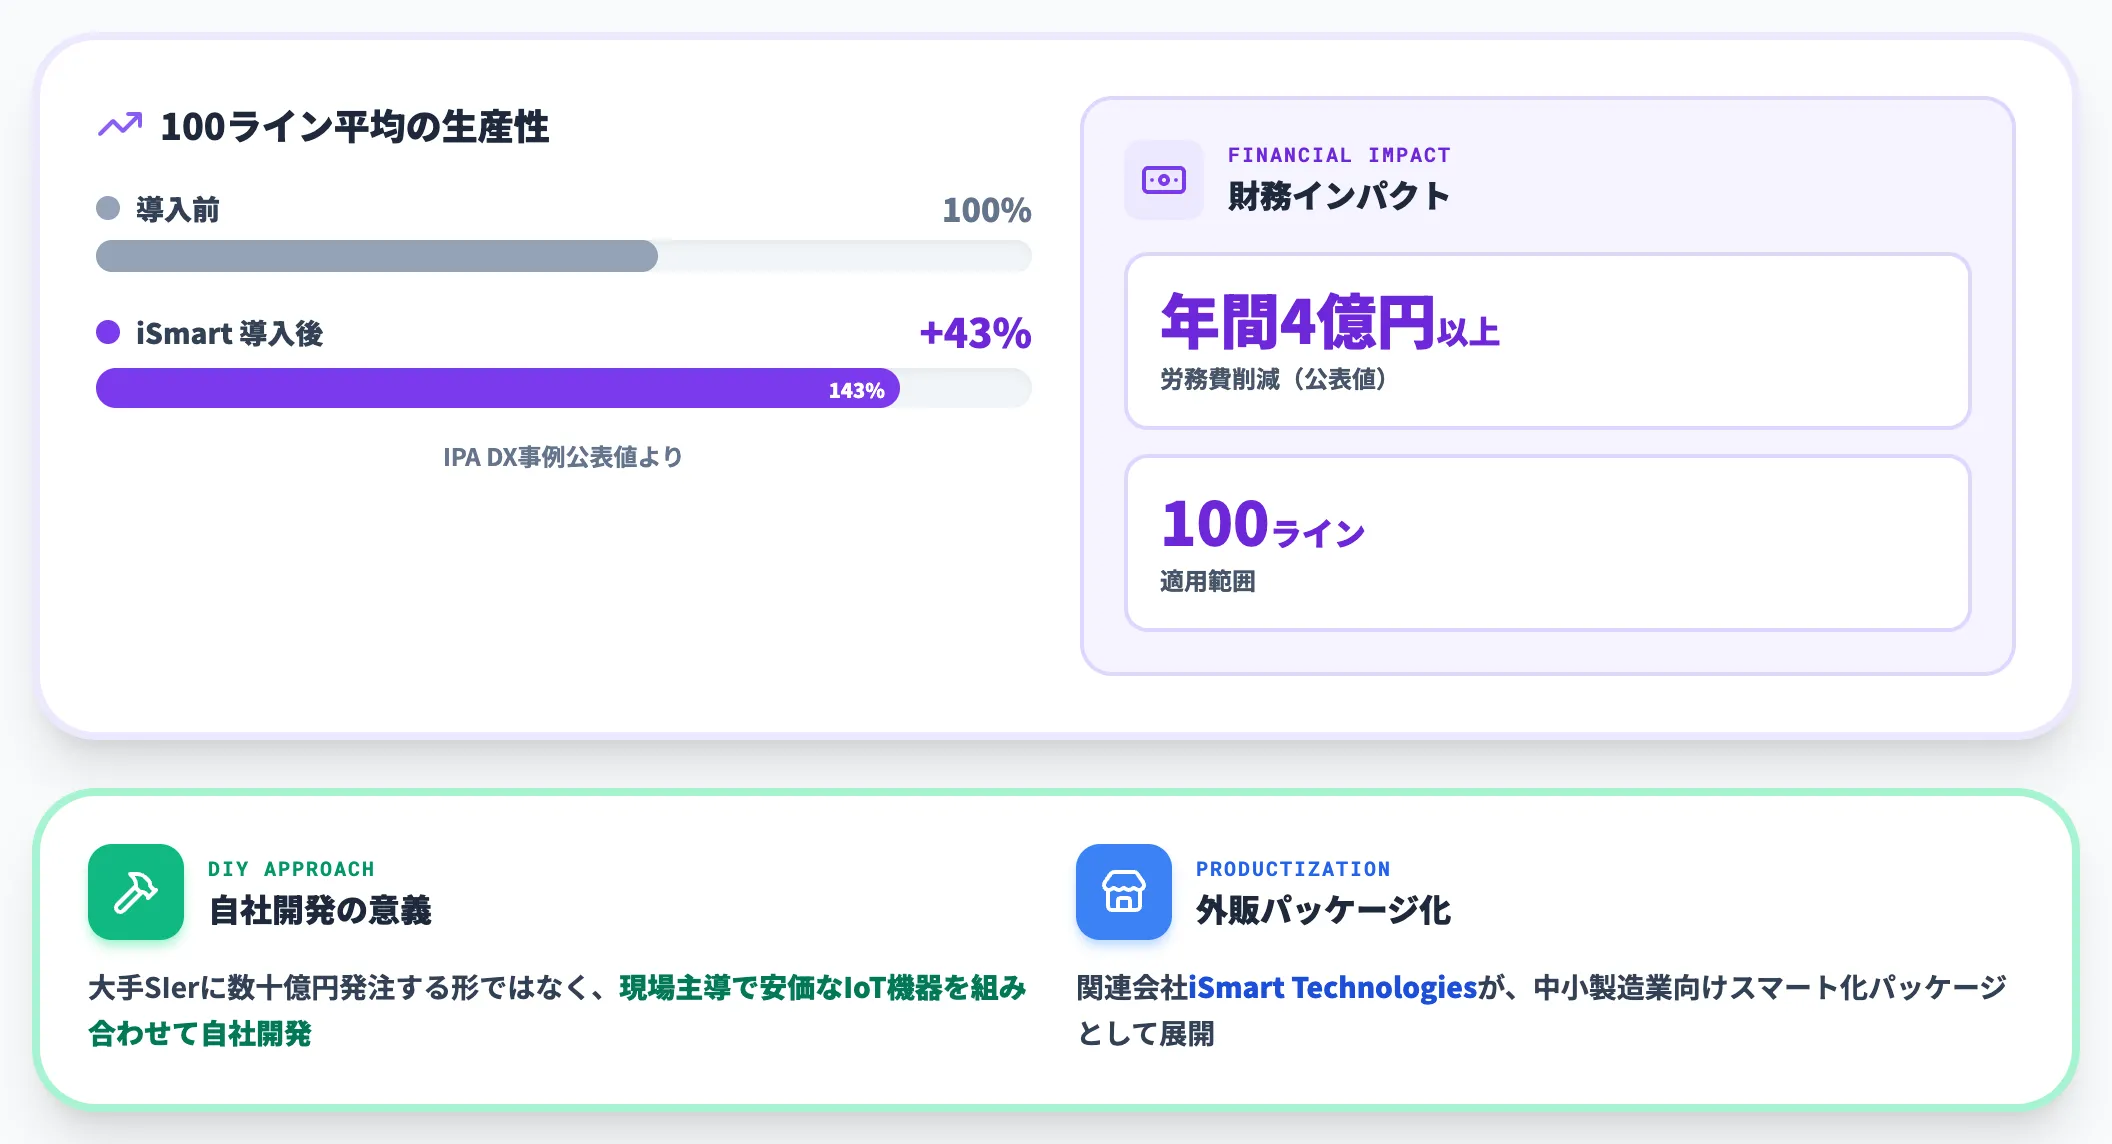Click the gray legend dot beside 導入前
2112x1144 pixels.
[x=108, y=208]
